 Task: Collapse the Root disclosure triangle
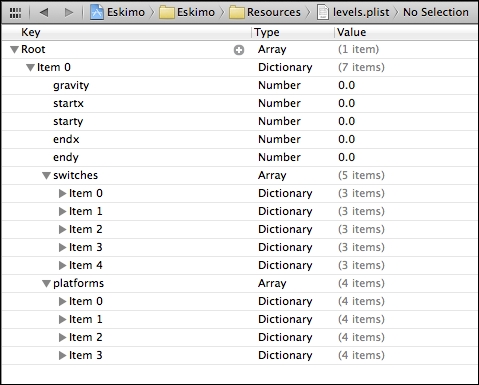[14, 50]
